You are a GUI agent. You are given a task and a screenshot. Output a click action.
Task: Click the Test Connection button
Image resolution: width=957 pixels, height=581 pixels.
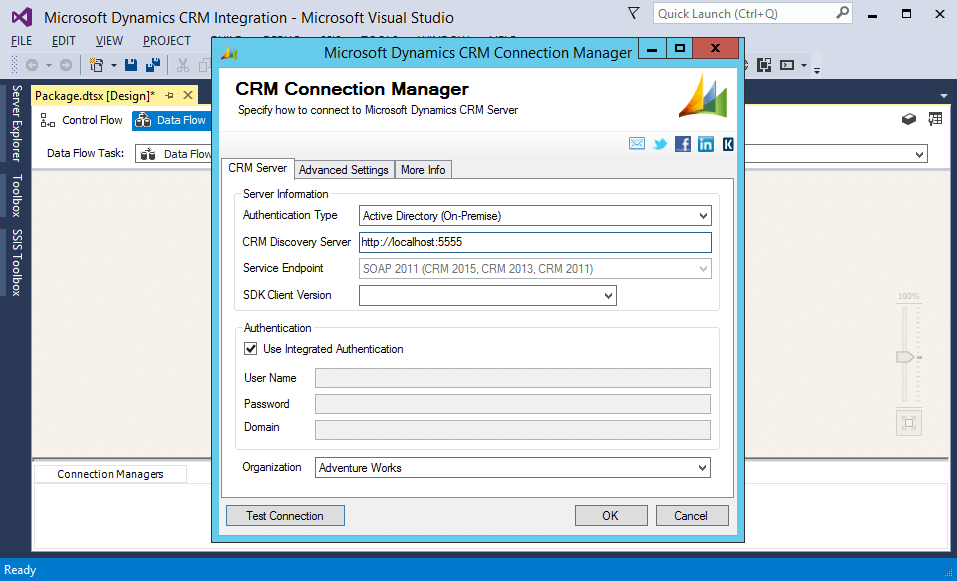point(285,516)
